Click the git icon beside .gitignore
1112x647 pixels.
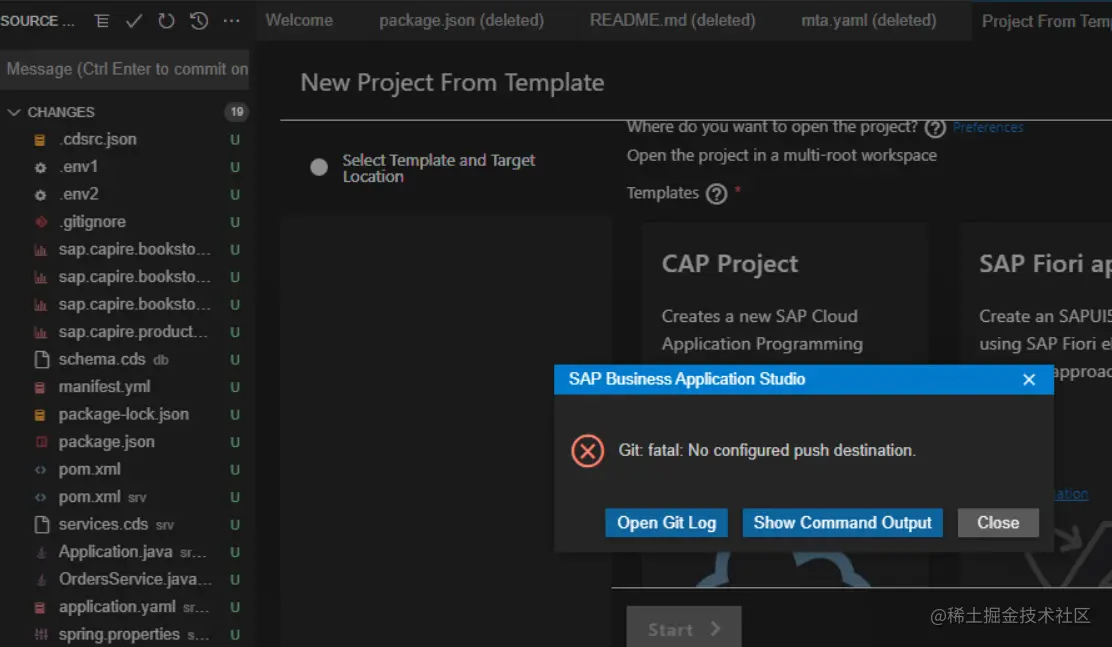tap(41, 222)
